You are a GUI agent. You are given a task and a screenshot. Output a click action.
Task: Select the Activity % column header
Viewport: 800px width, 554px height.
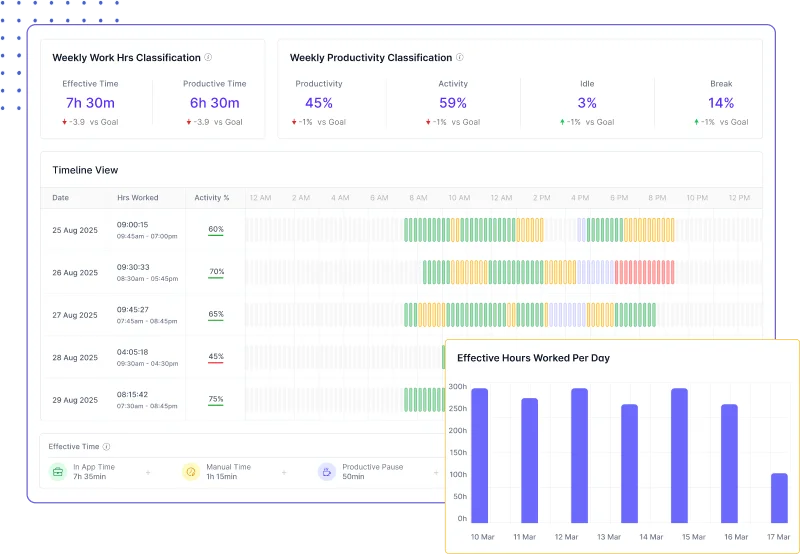click(212, 198)
